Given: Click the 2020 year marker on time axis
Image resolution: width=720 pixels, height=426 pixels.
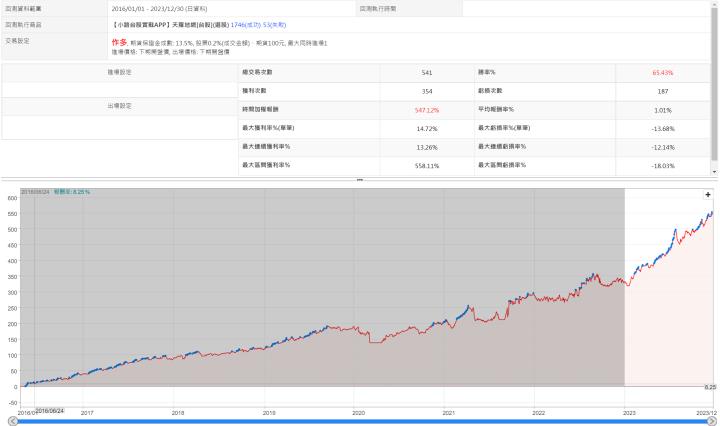Looking at the screenshot, I should pos(359,411).
